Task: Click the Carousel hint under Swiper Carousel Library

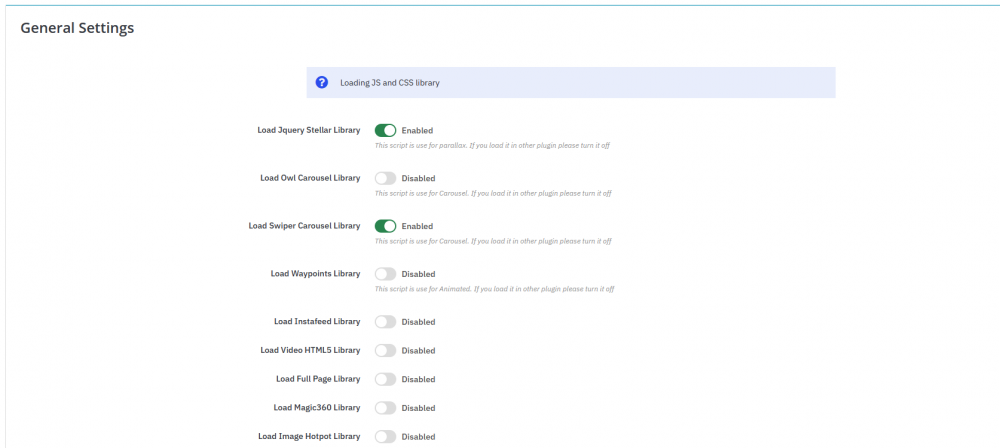Action: 493,241
